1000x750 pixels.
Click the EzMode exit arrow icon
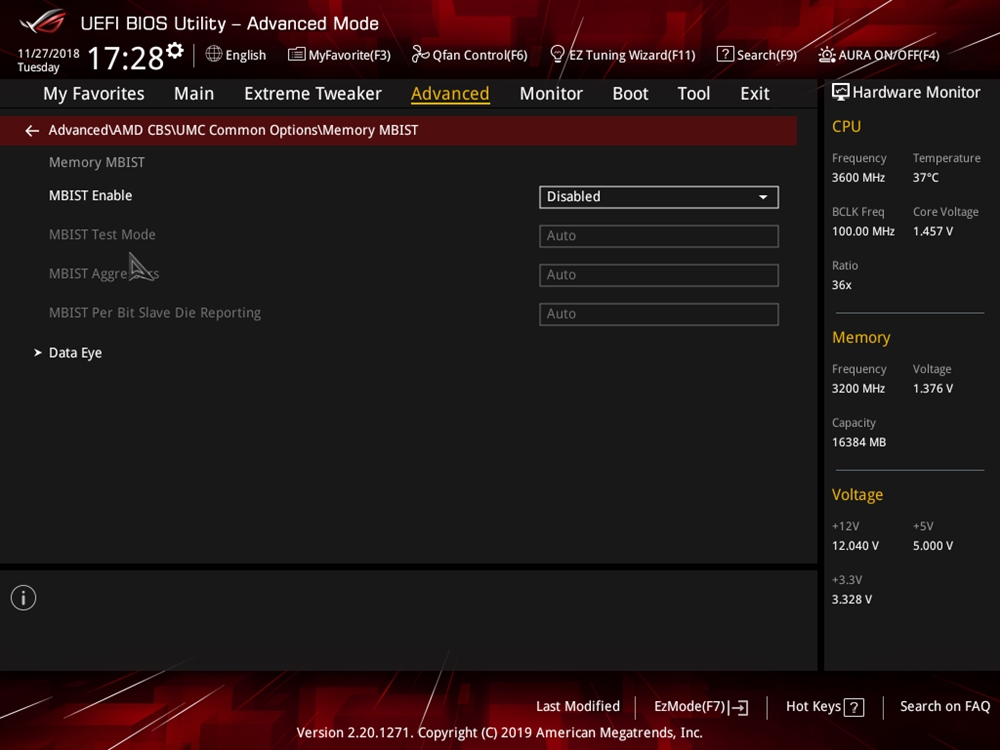point(739,707)
